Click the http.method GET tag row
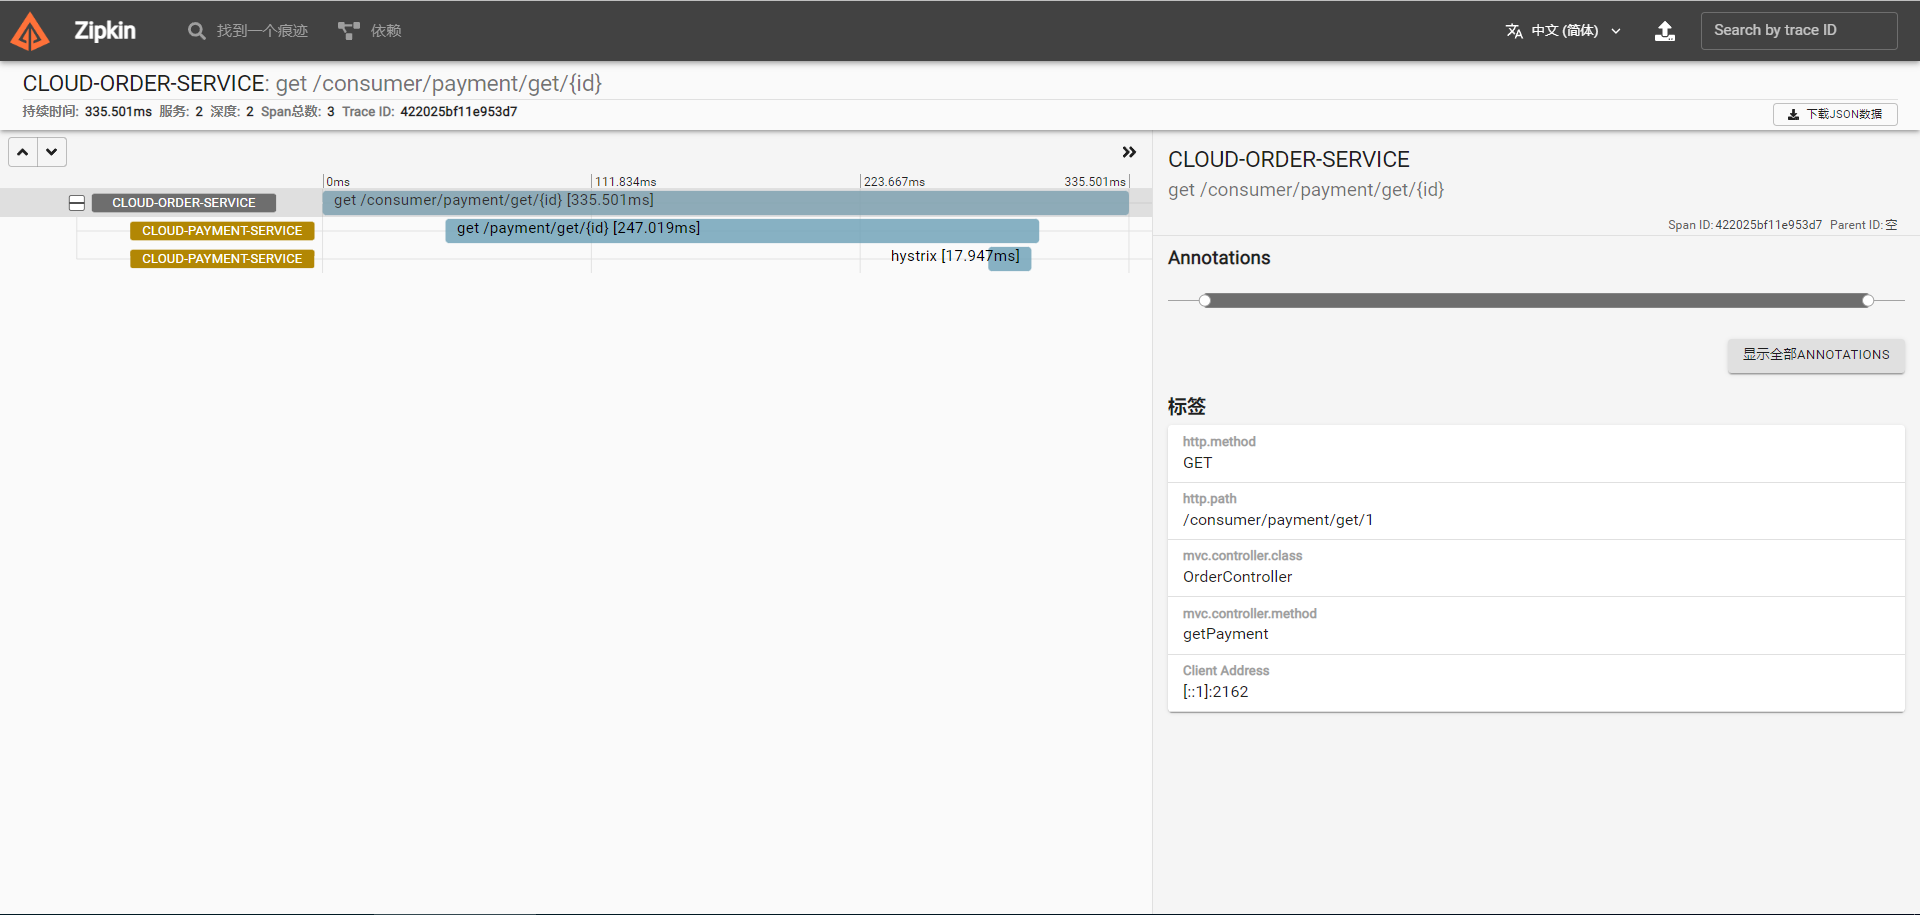 [1536, 453]
